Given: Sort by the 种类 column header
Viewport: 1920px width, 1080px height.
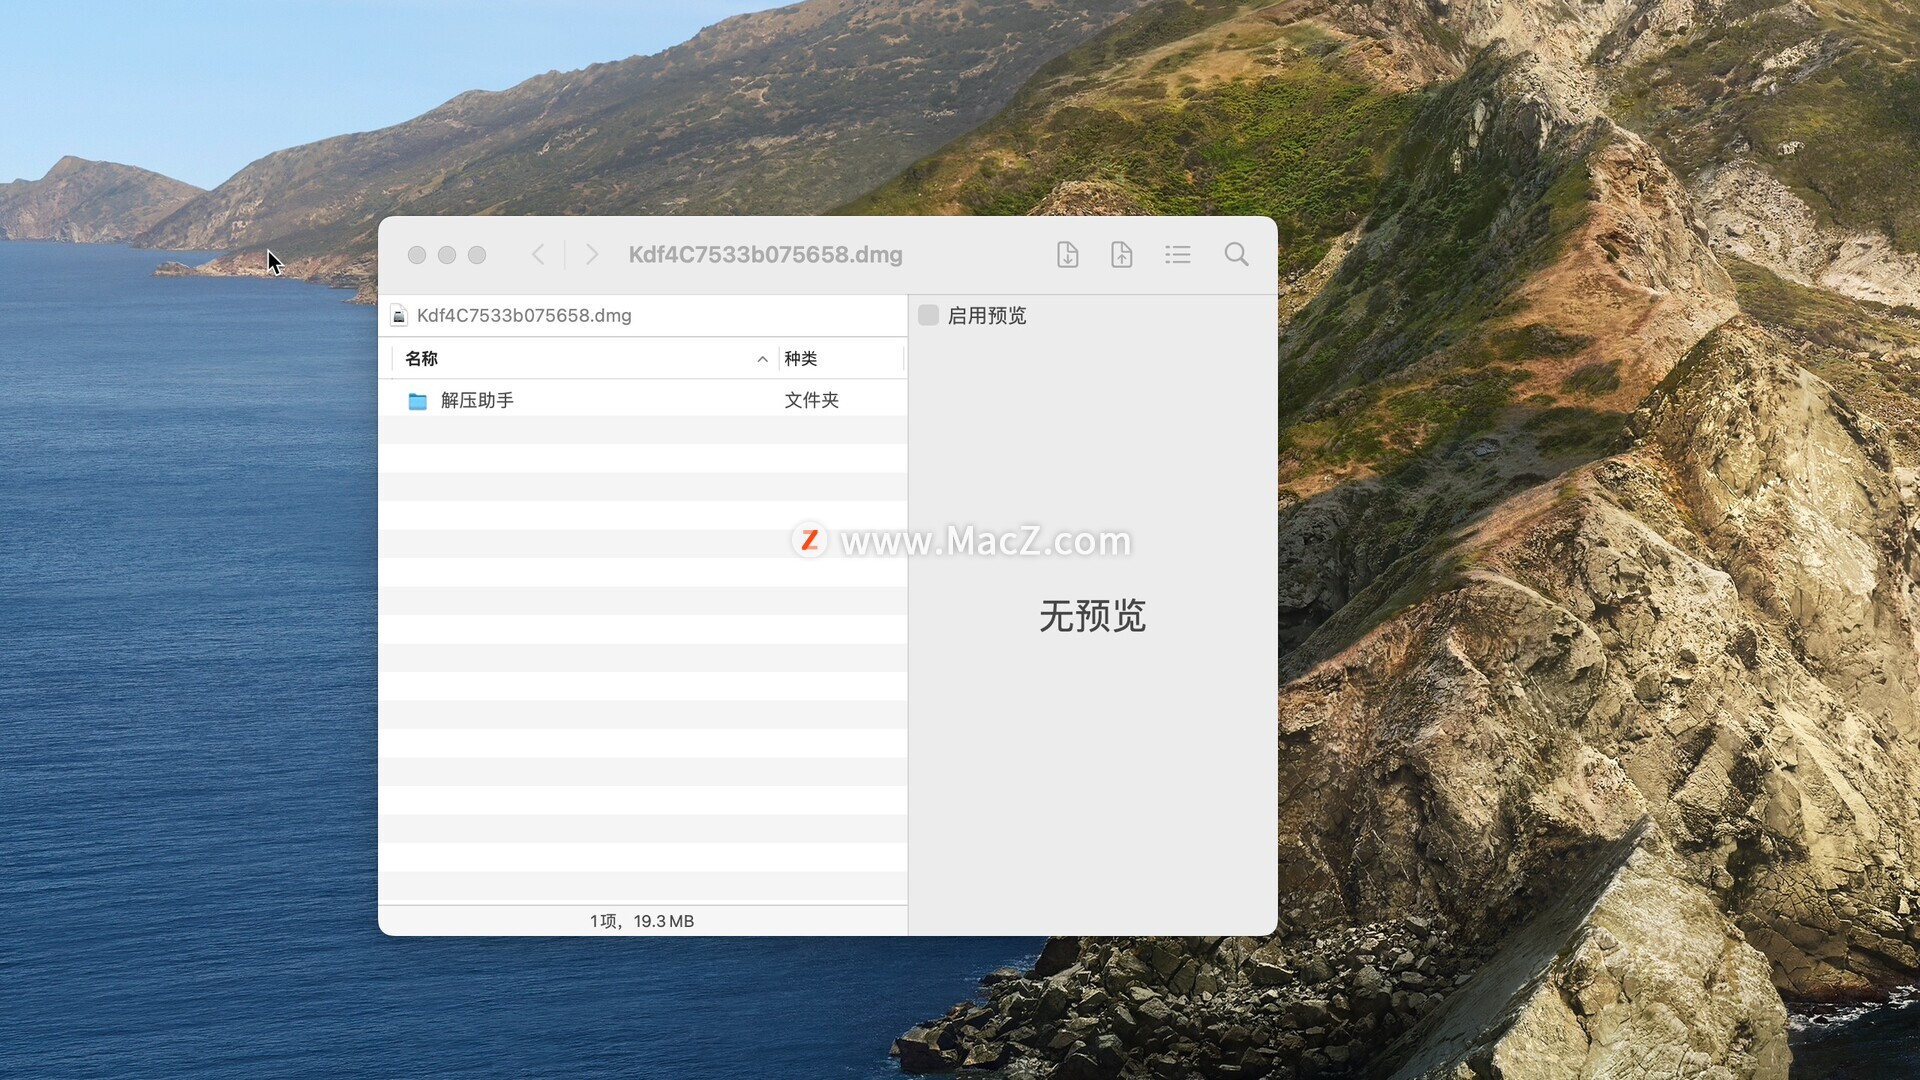Looking at the screenshot, I should coord(801,358).
